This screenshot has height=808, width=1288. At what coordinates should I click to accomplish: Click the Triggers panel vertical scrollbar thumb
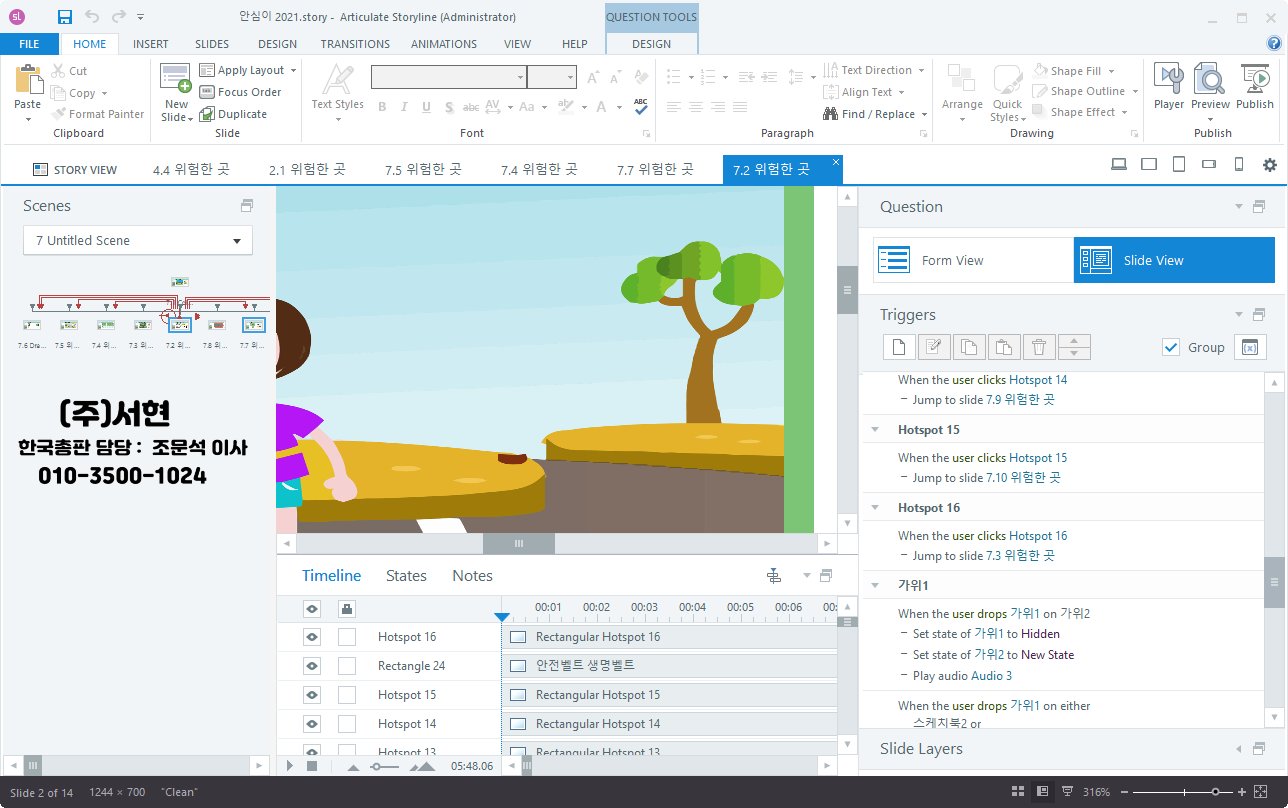tap(1275, 582)
